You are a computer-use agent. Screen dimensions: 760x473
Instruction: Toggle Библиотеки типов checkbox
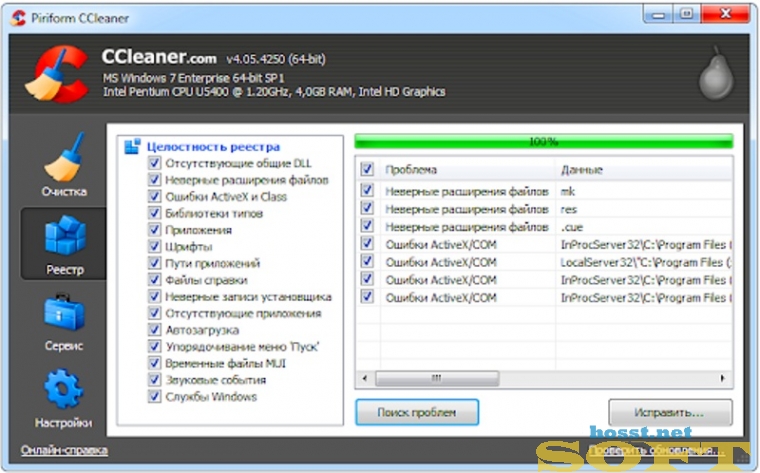click(x=154, y=213)
